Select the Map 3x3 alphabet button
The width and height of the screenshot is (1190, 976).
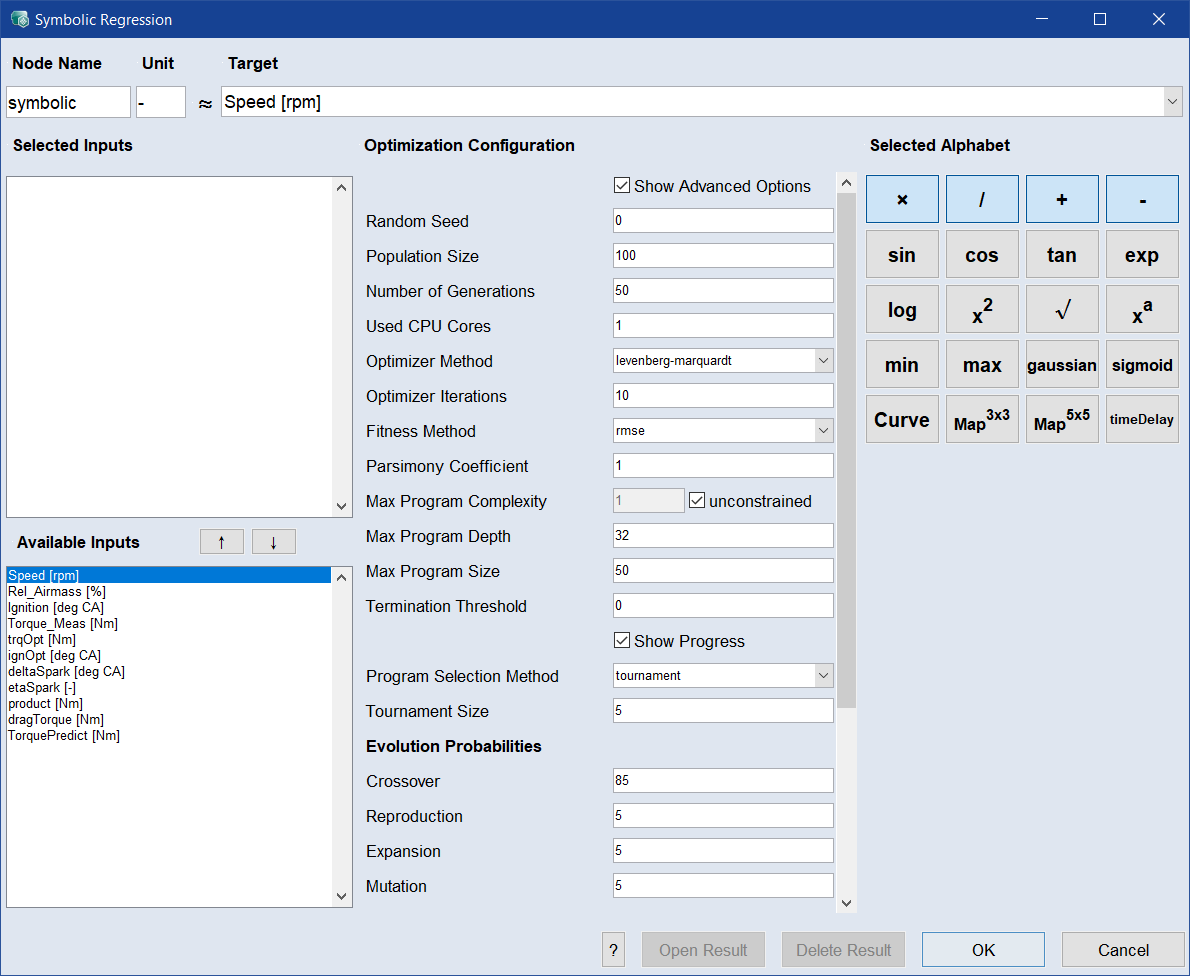tap(982, 419)
